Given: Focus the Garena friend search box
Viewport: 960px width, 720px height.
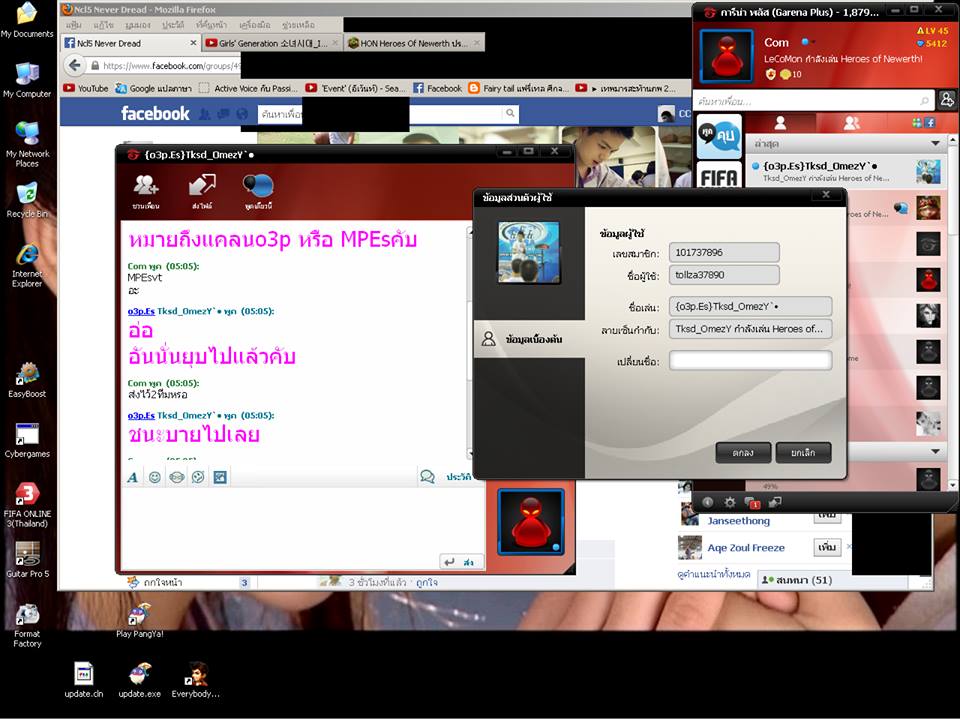Looking at the screenshot, I should [813, 100].
